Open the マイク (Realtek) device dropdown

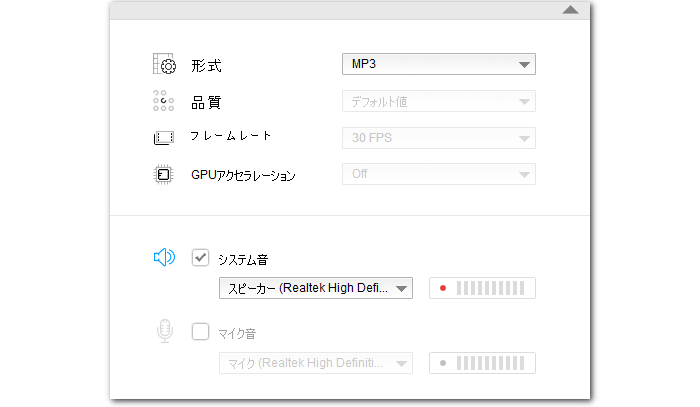pyautogui.click(x=315, y=363)
